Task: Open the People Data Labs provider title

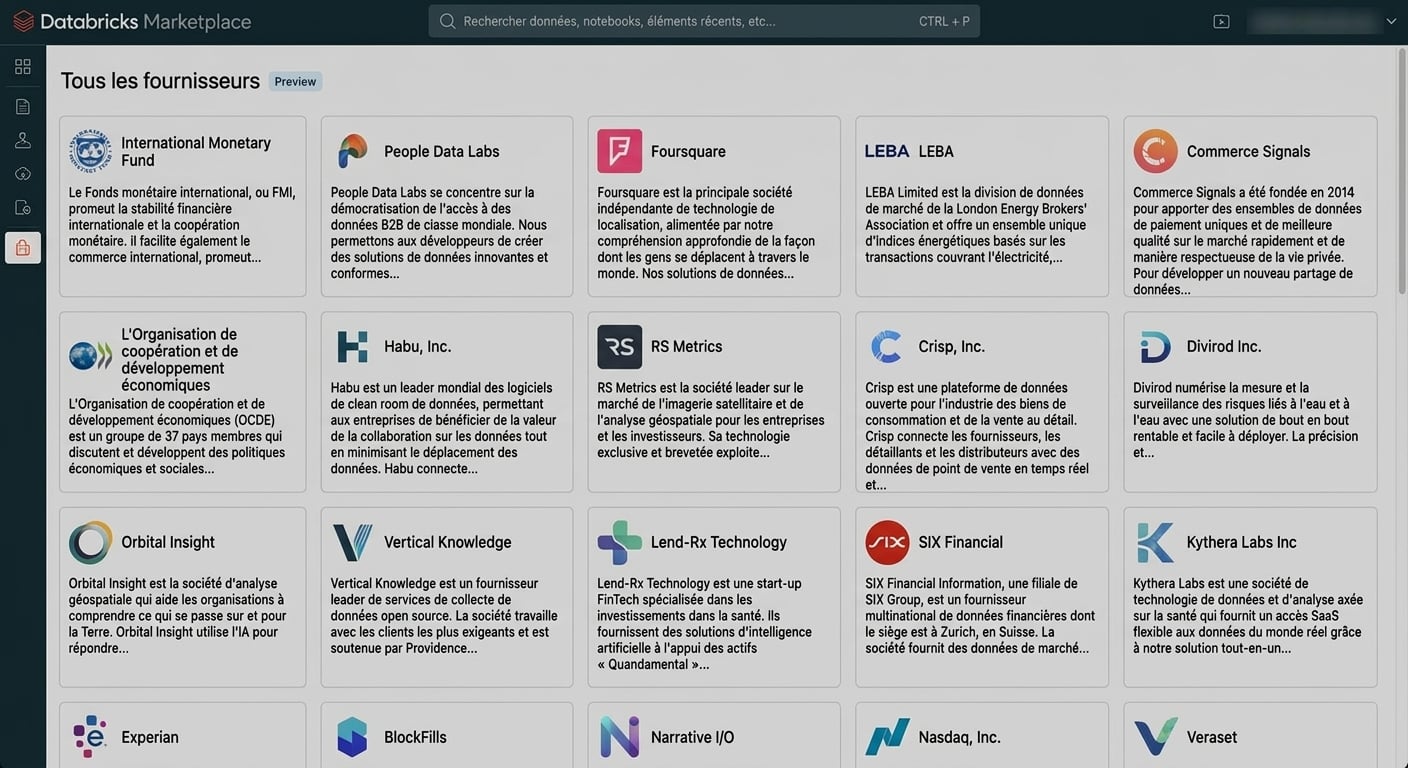Action: coord(442,151)
